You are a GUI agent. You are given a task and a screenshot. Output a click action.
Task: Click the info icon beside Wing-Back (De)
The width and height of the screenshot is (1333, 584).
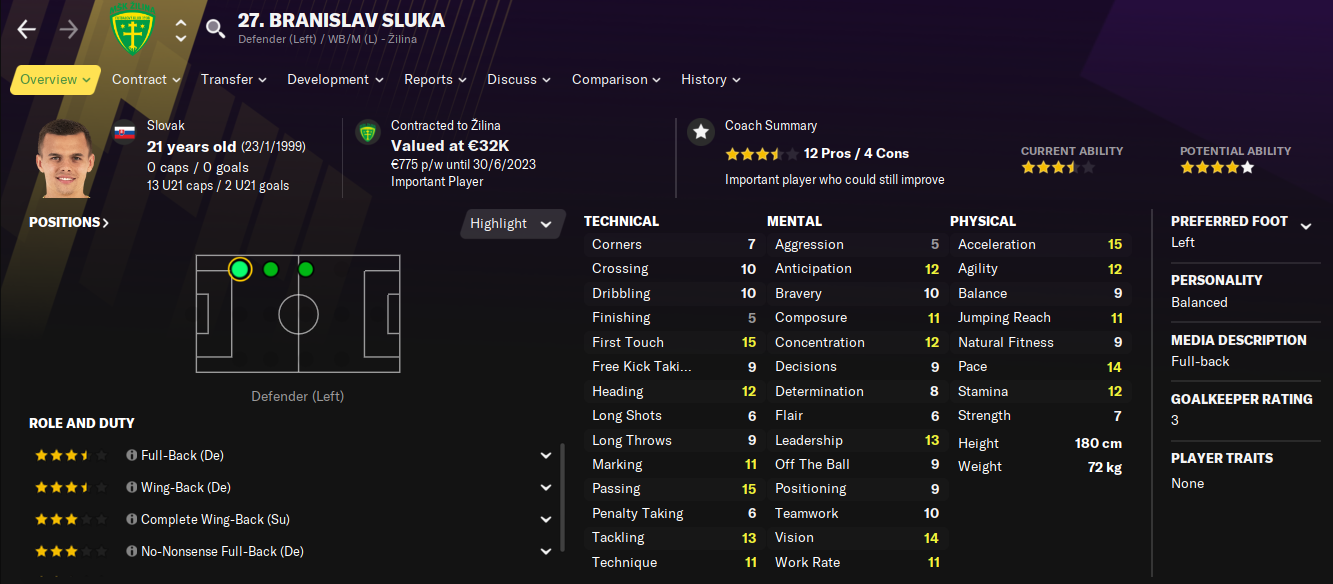point(131,487)
